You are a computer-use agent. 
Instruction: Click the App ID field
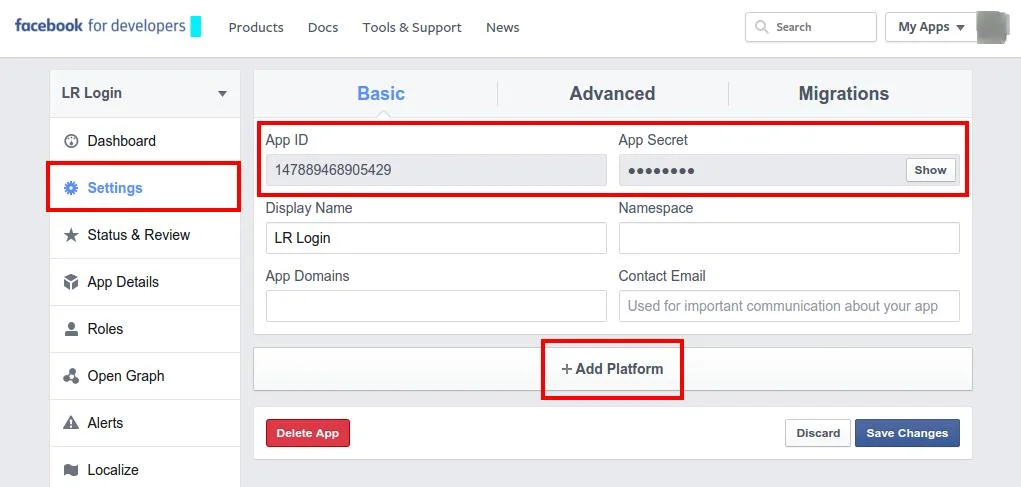coord(436,170)
